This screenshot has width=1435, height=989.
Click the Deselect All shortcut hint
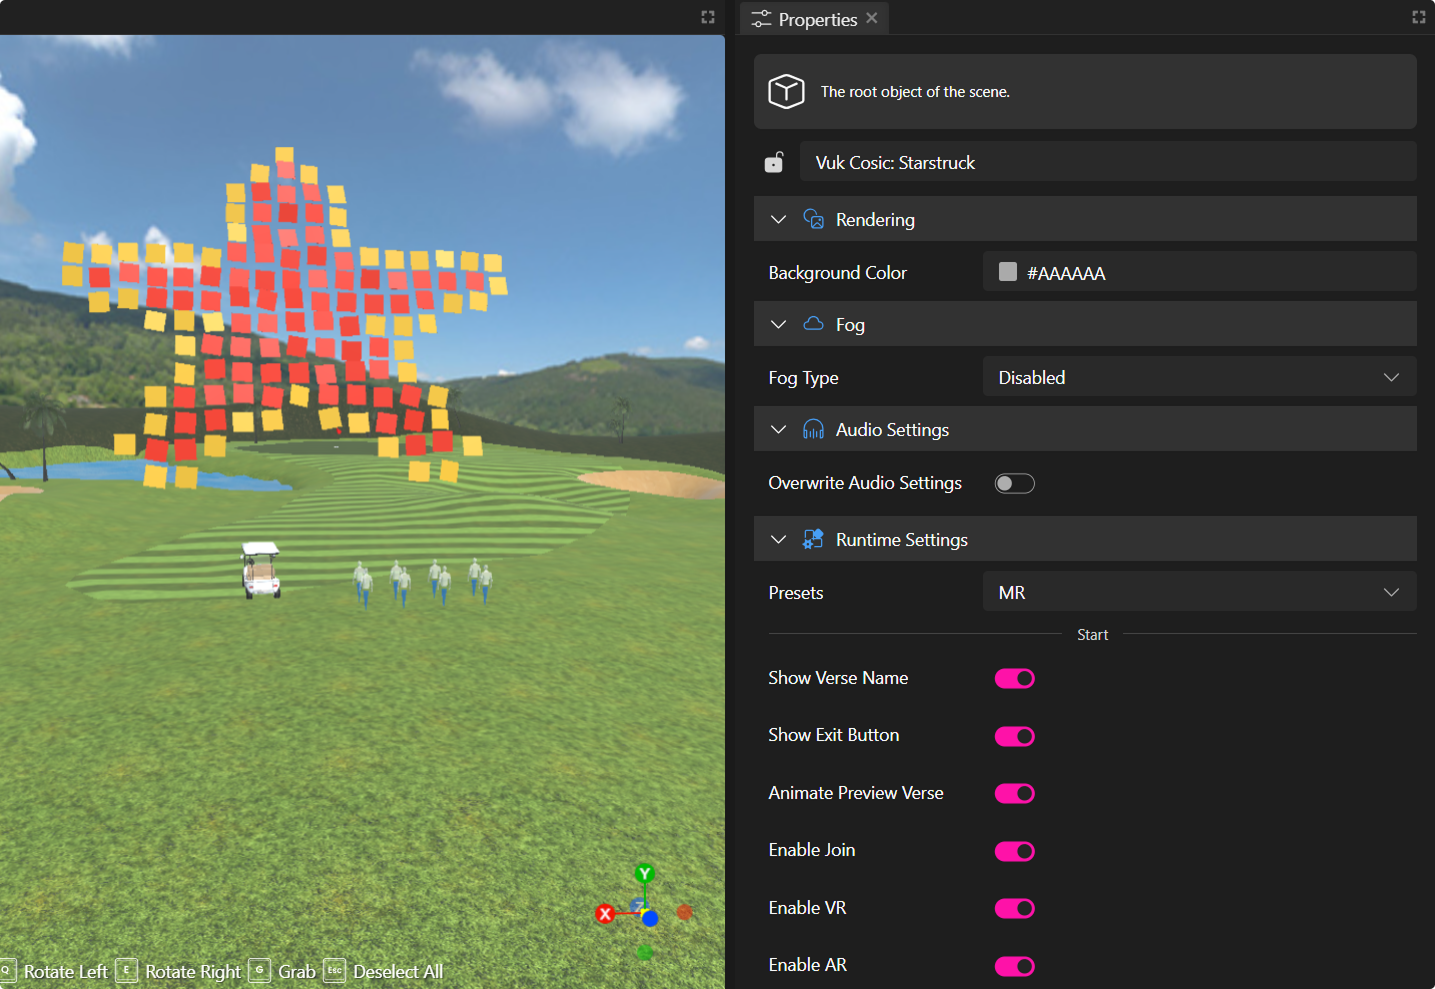(x=397, y=972)
